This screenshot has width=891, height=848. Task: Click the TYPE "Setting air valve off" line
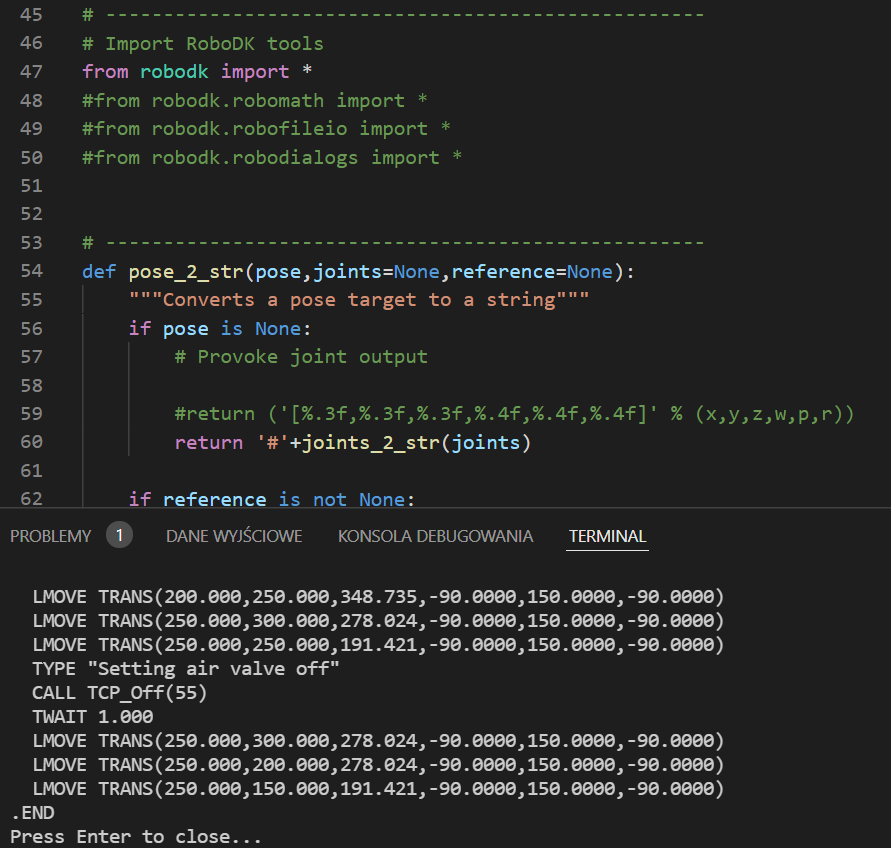click(185, 669)
